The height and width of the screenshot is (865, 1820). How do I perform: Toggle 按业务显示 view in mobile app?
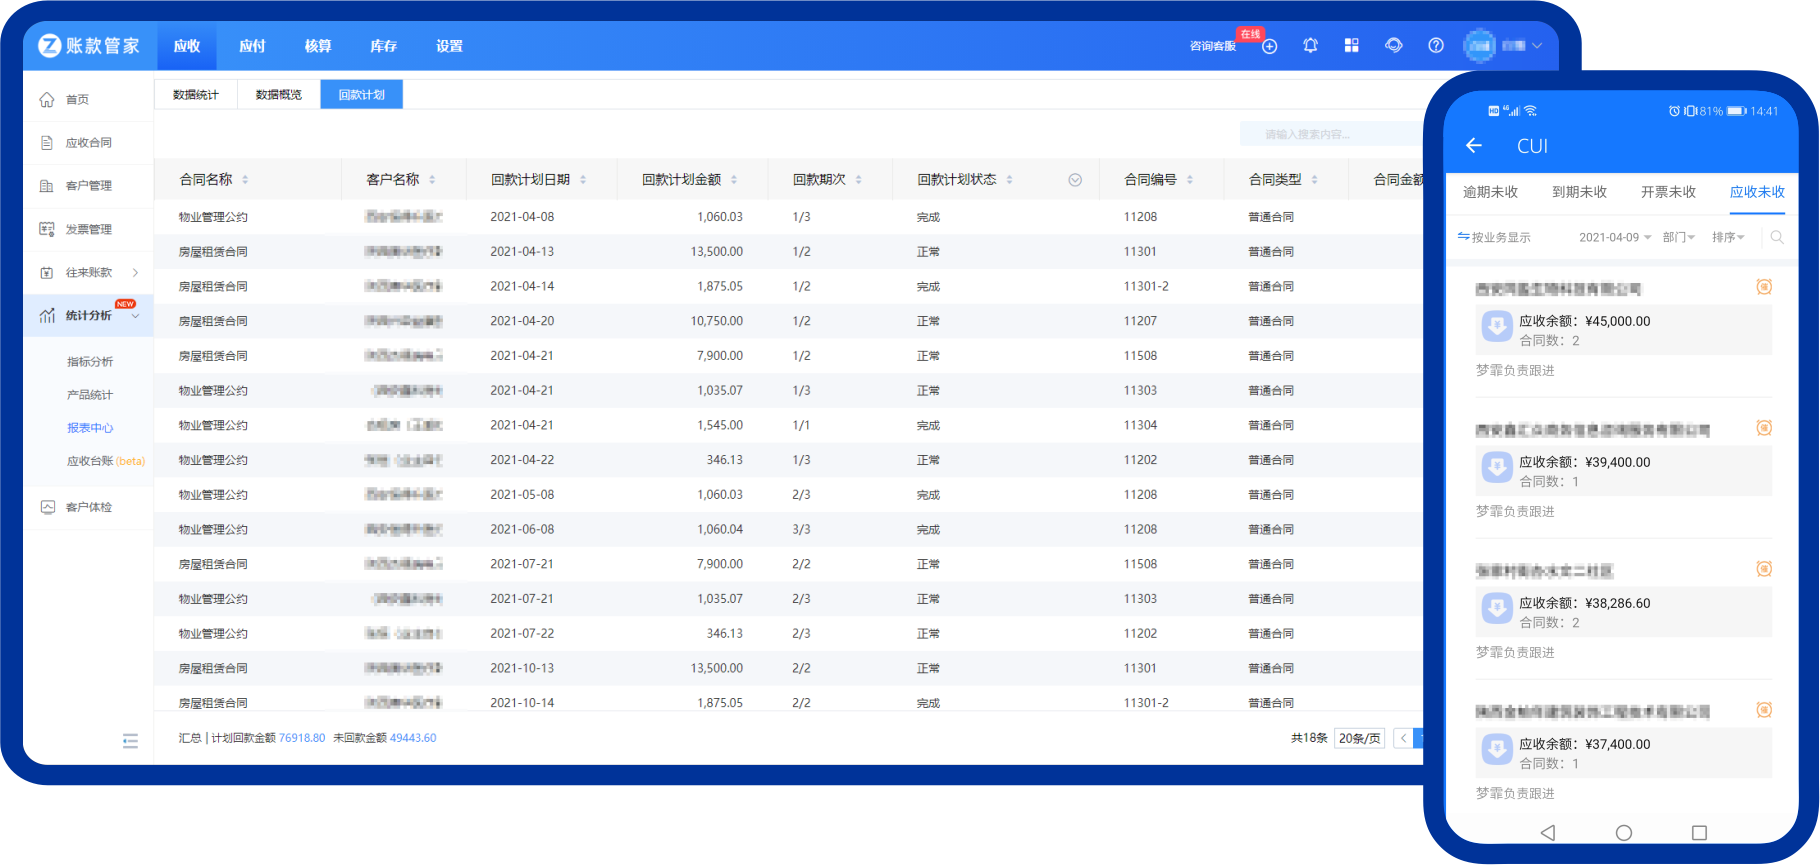pos(1494,238)
